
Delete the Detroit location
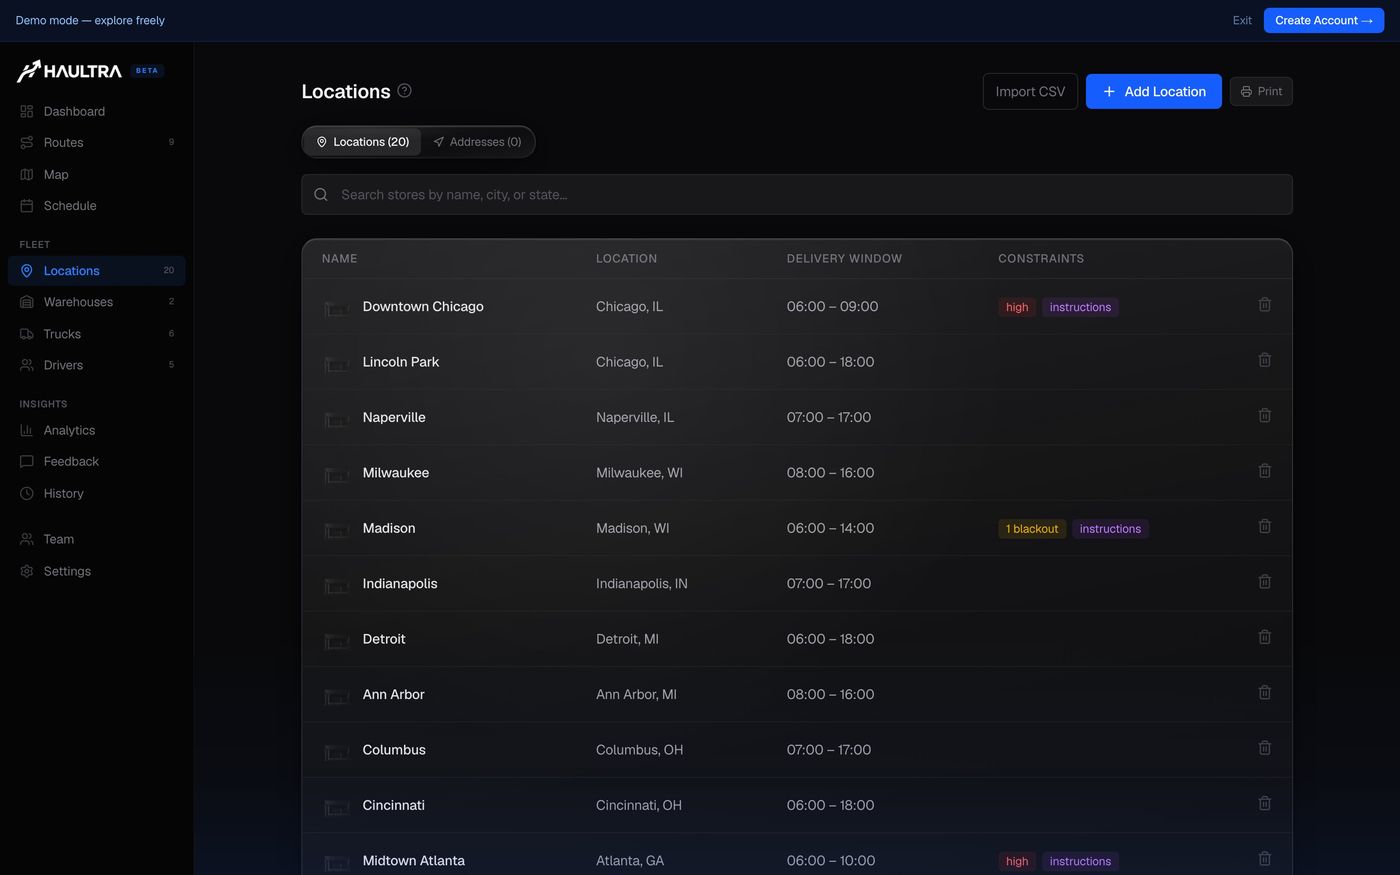click(1264, 637)
